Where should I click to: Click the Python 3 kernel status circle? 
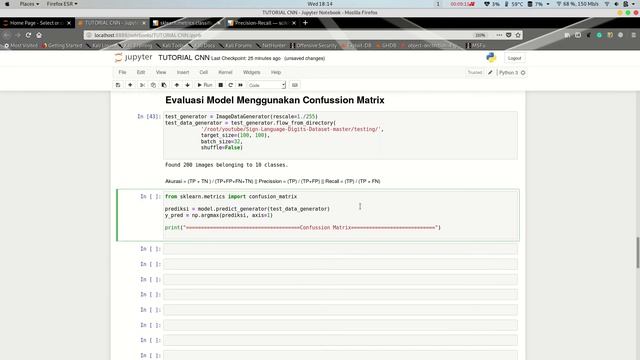(x=523, y=73)
